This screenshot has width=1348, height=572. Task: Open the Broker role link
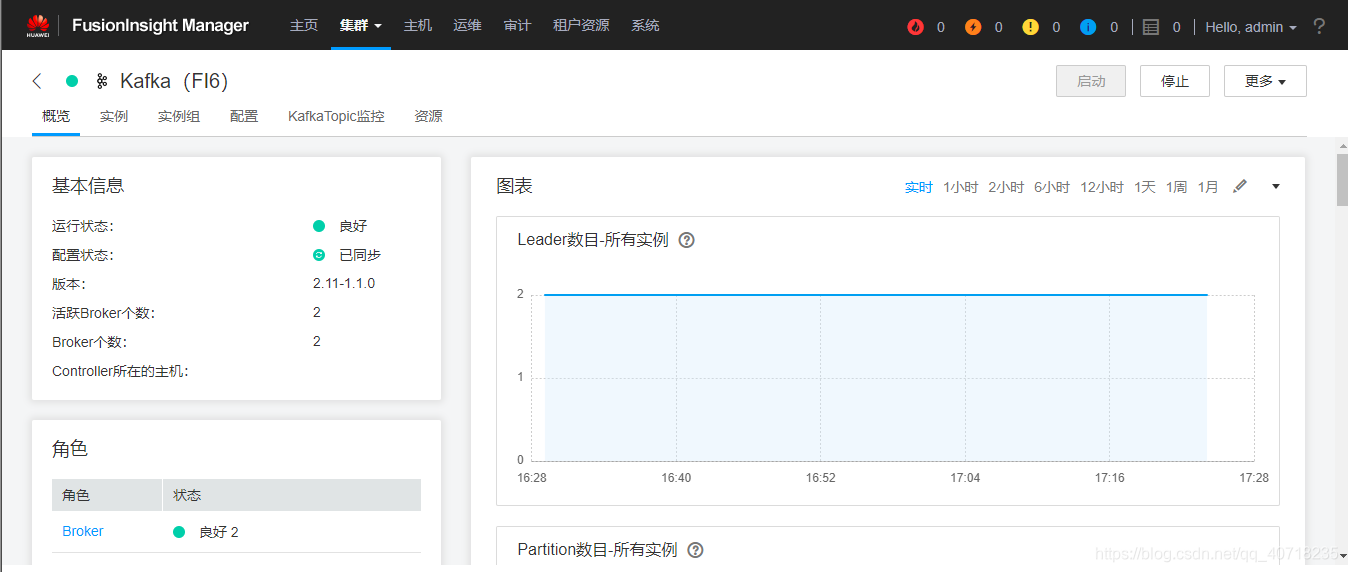point(83,532)
